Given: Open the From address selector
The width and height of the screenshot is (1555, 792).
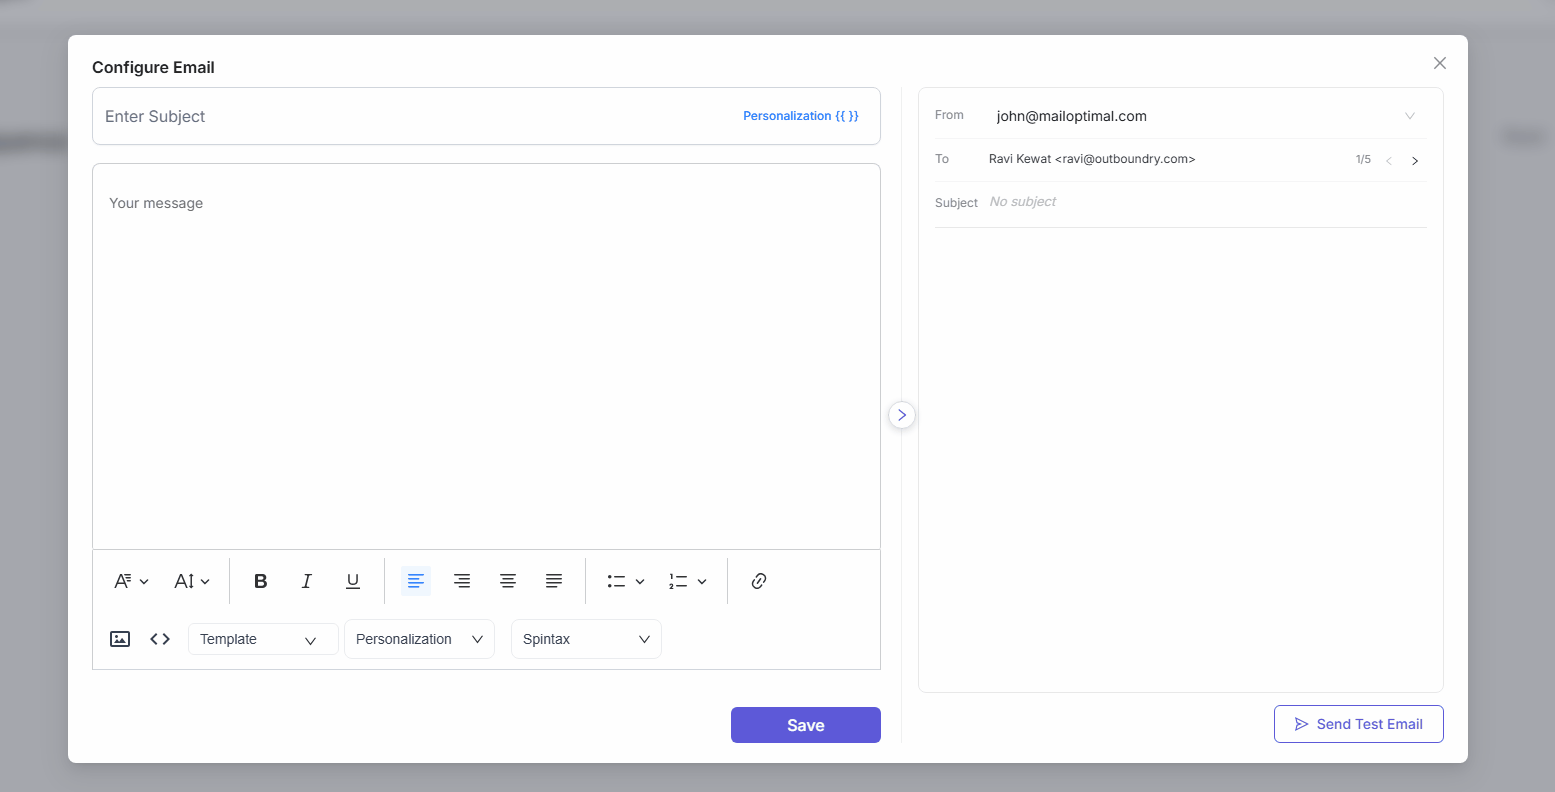Looking at the screenshot, I should [1410, 115].
